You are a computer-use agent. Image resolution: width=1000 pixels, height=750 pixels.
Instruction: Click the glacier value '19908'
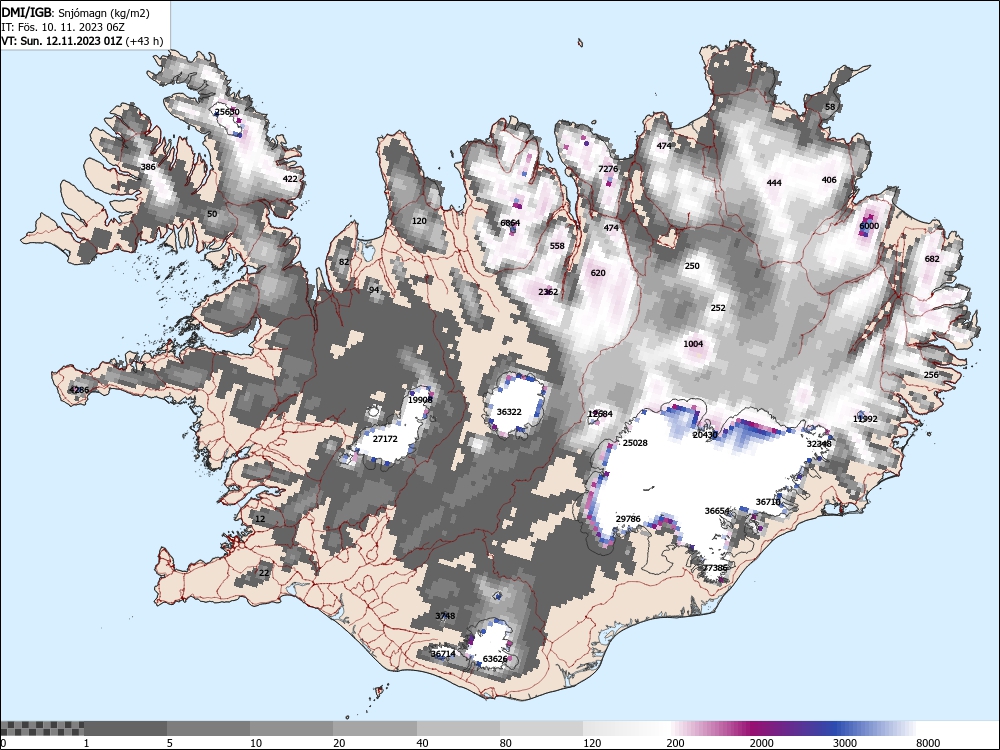[420, 400]
